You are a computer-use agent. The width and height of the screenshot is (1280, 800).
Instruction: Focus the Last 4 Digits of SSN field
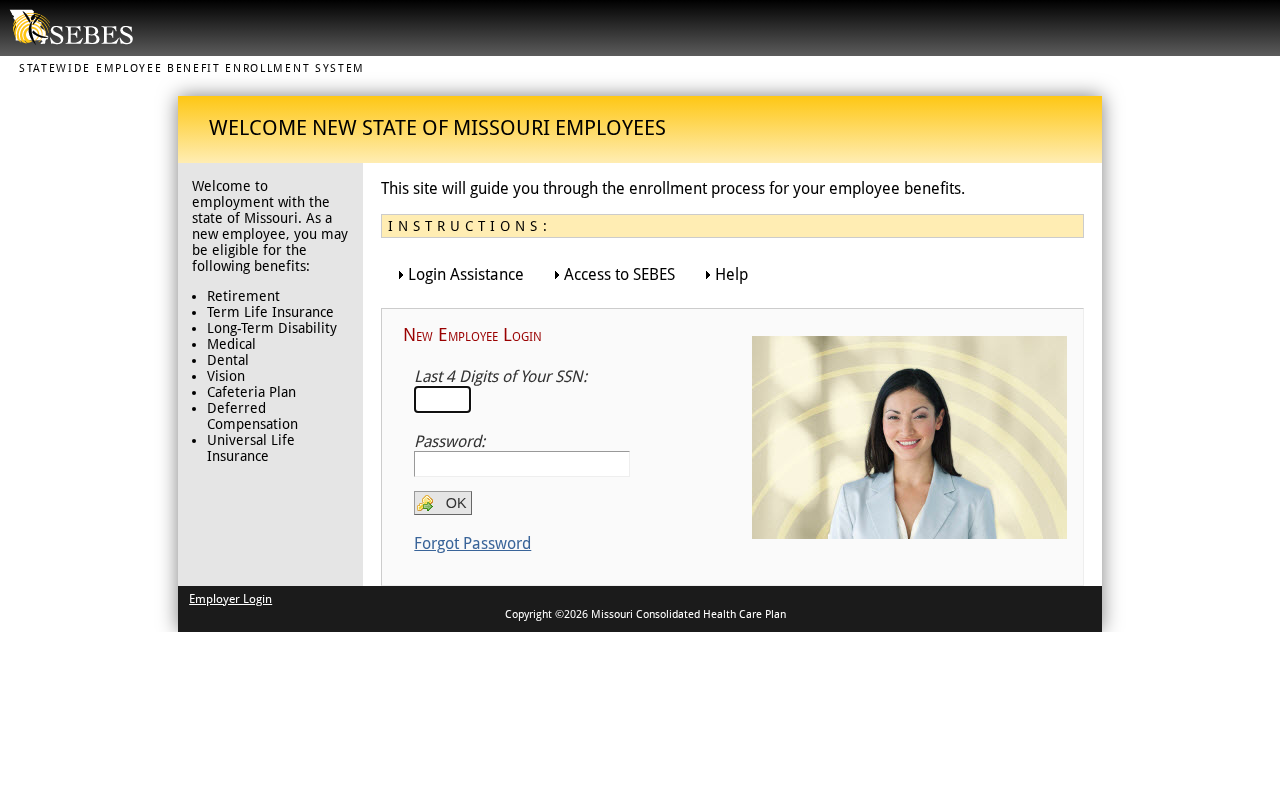(x=442, y=400)
